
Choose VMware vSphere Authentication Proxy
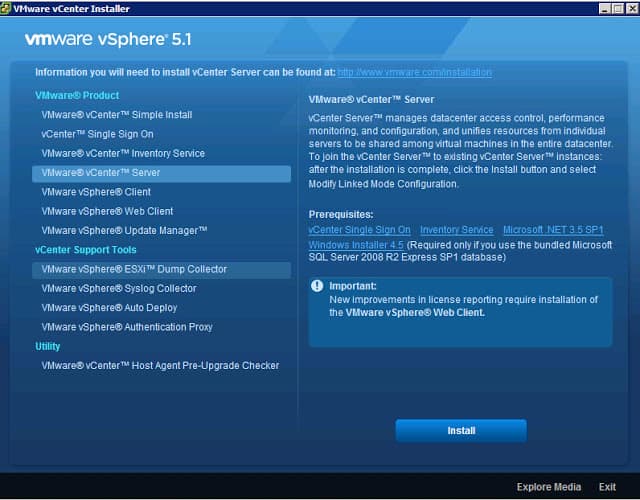127,327
